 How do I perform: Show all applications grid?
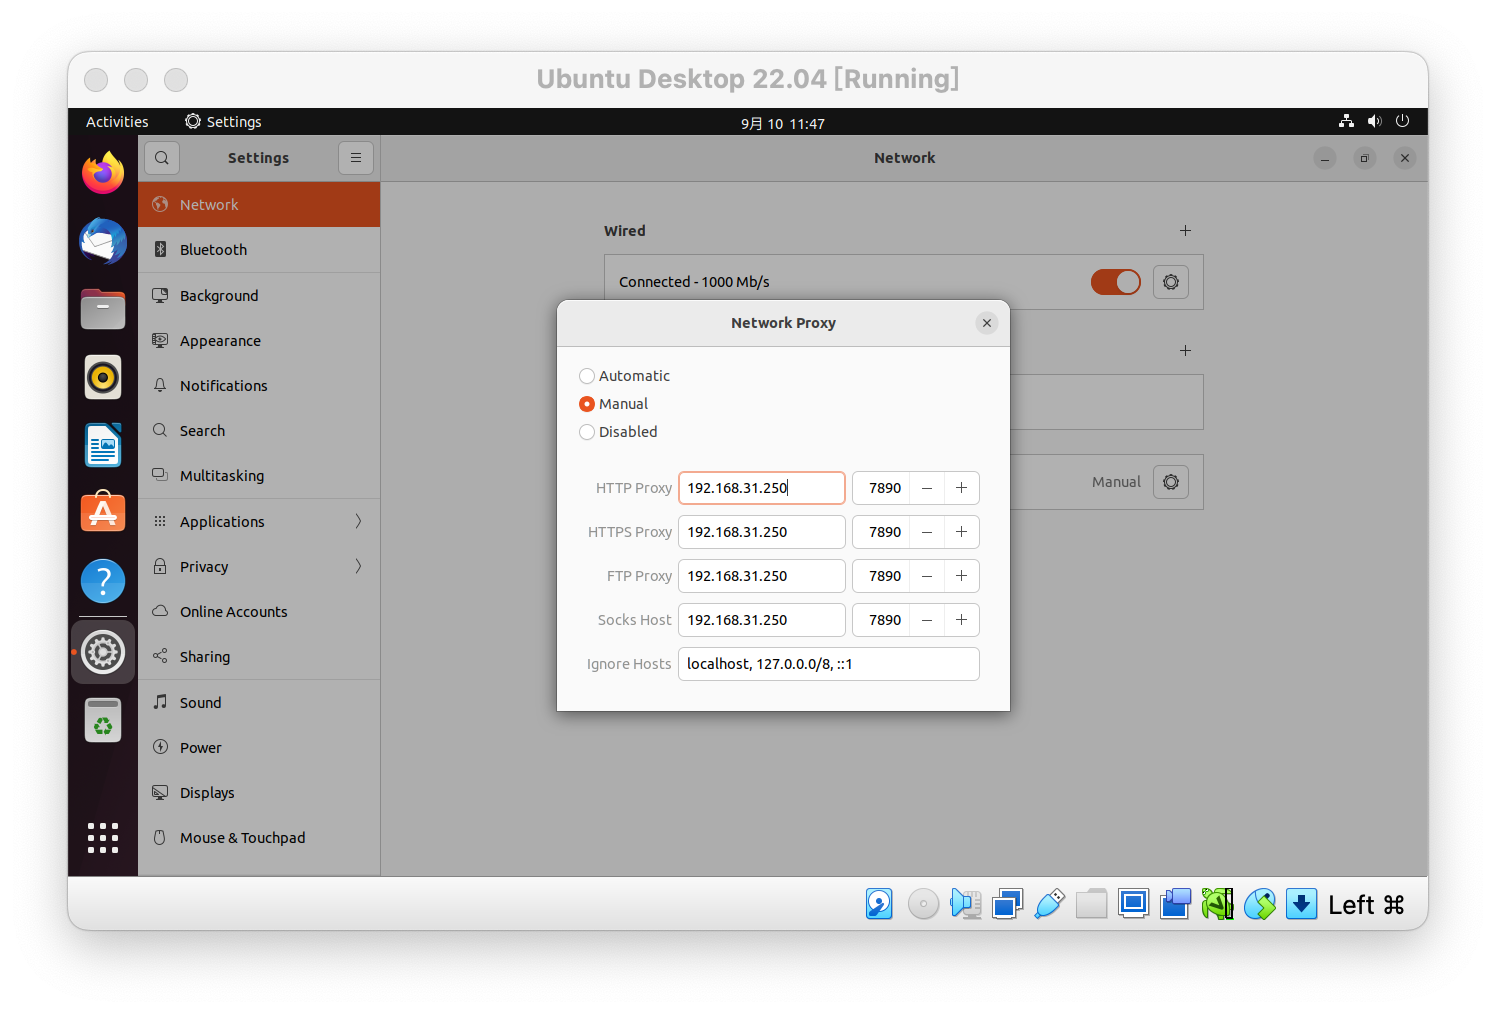(103, 838)
